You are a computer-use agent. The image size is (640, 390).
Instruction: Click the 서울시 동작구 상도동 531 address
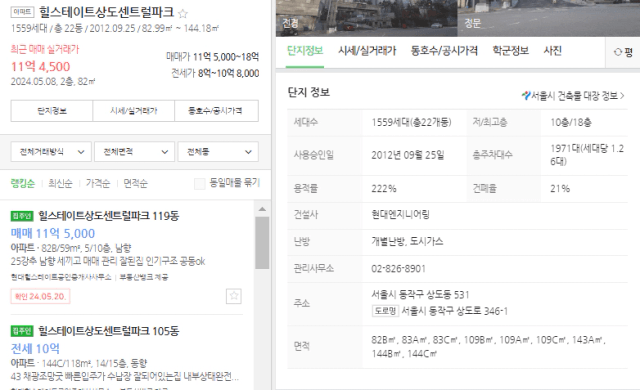point(420,295)
